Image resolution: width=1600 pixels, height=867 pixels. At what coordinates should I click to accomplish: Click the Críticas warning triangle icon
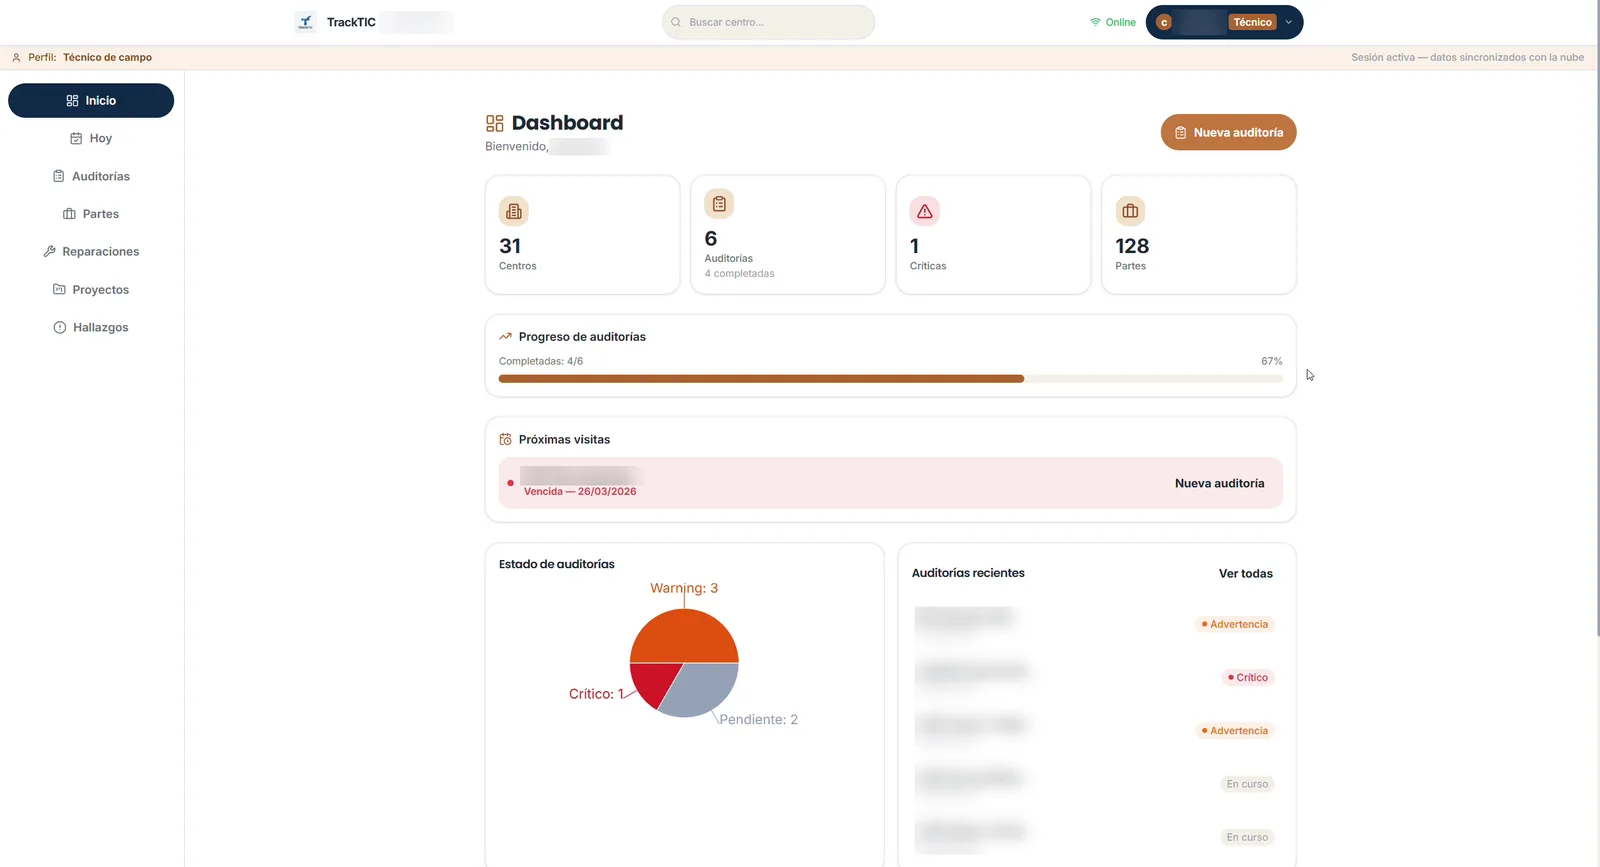925,211
